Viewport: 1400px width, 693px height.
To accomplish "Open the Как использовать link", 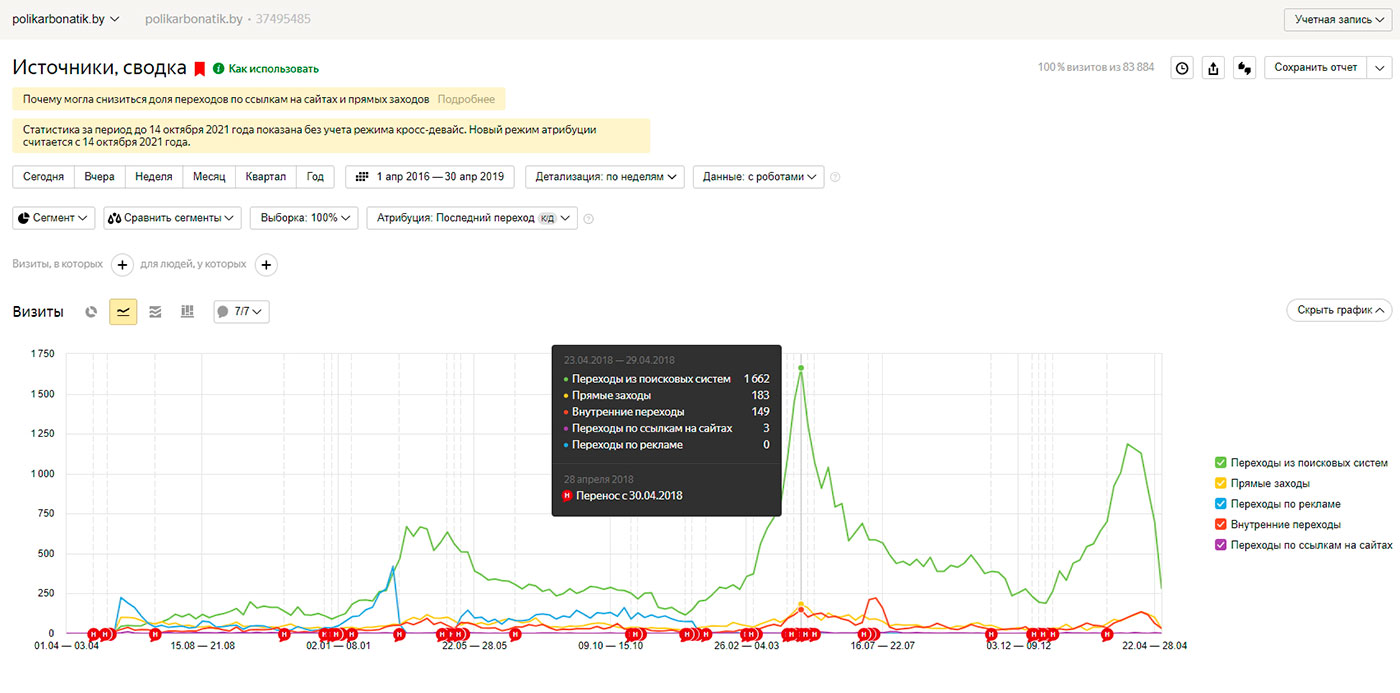I will [274, 69].
